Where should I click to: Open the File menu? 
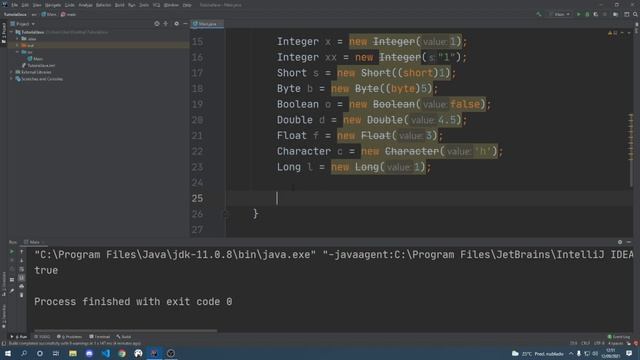[15, 5]
